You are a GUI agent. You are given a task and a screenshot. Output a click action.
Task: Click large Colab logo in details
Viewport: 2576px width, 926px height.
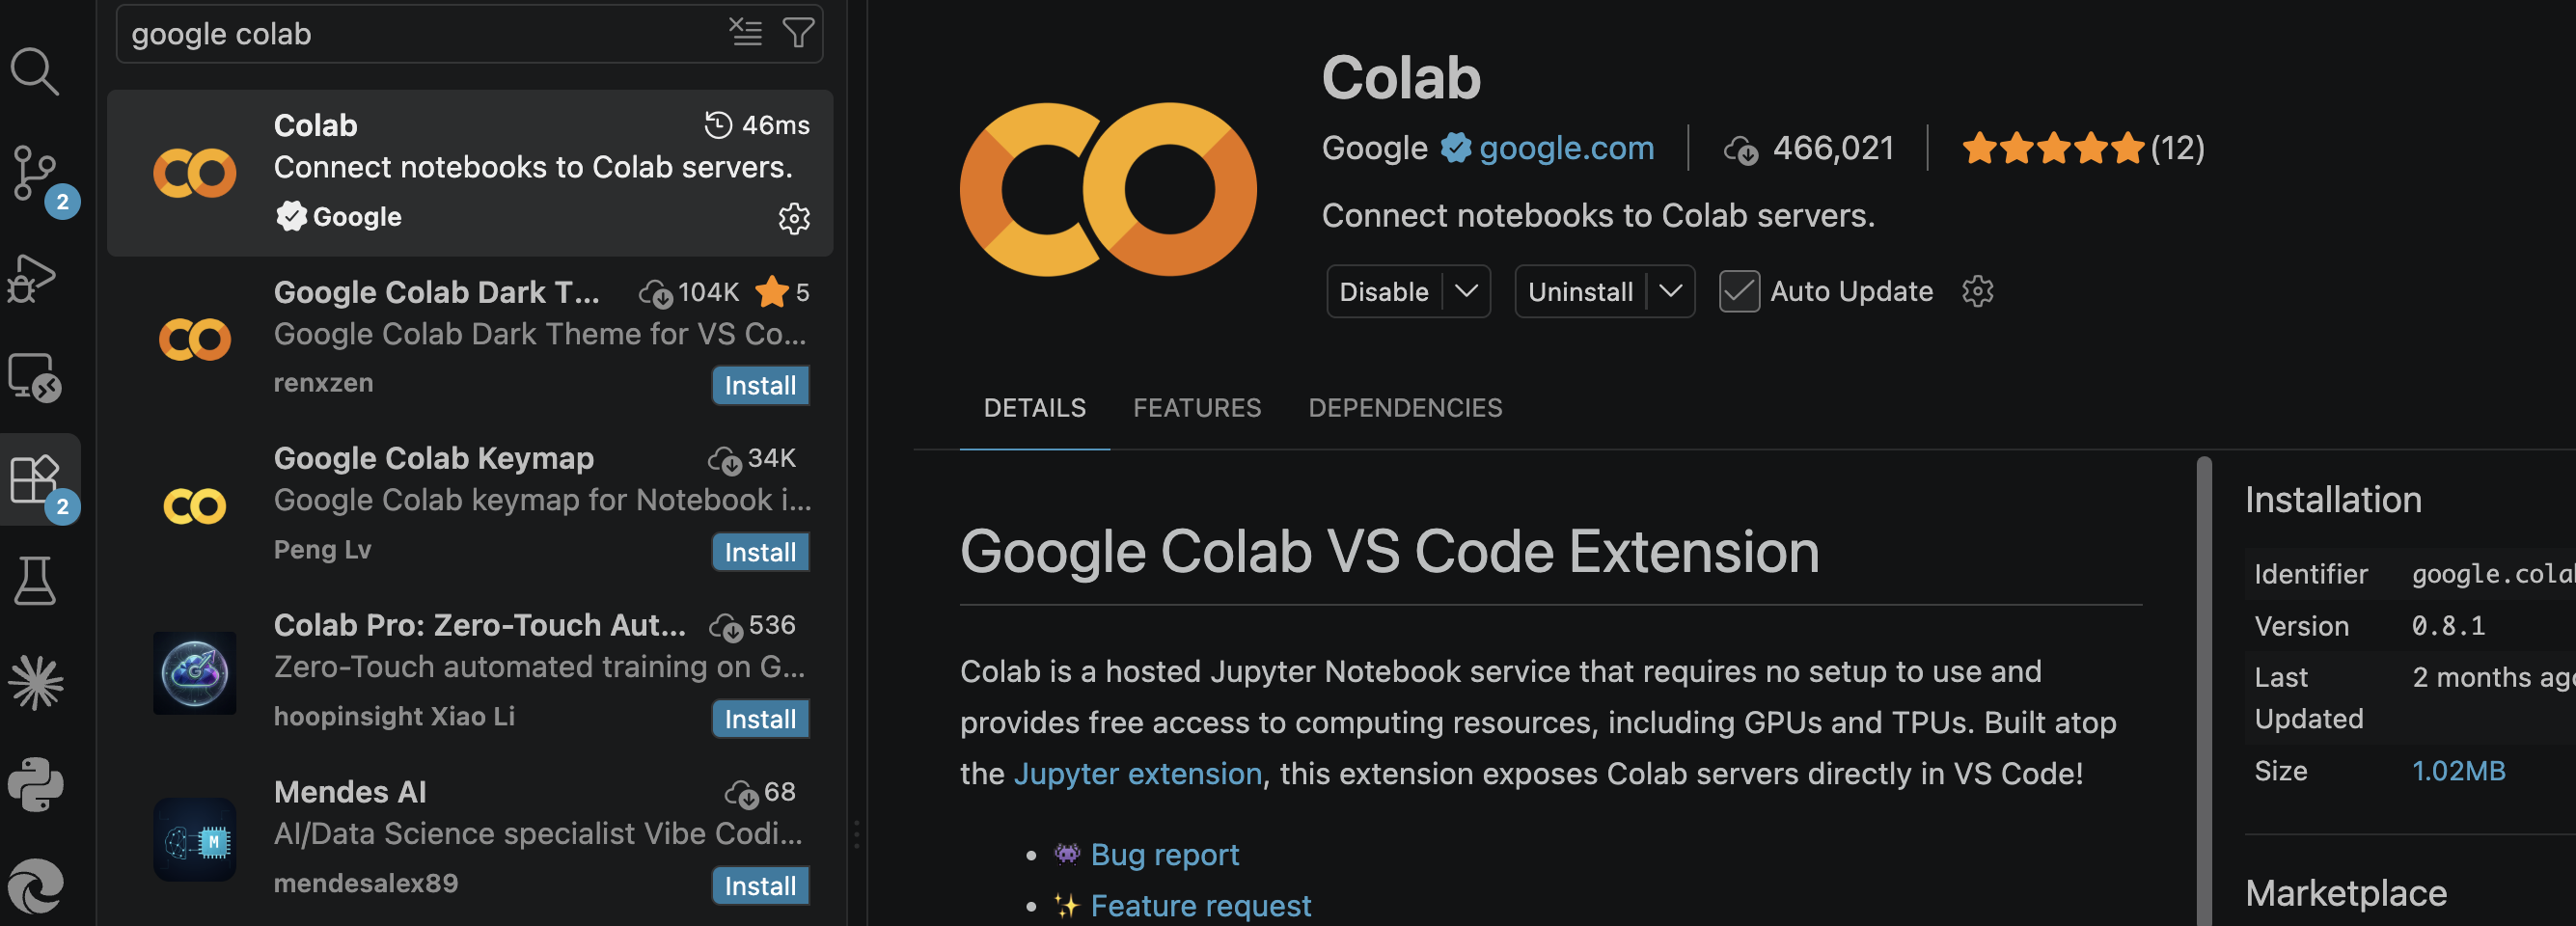coord(1108,190)
